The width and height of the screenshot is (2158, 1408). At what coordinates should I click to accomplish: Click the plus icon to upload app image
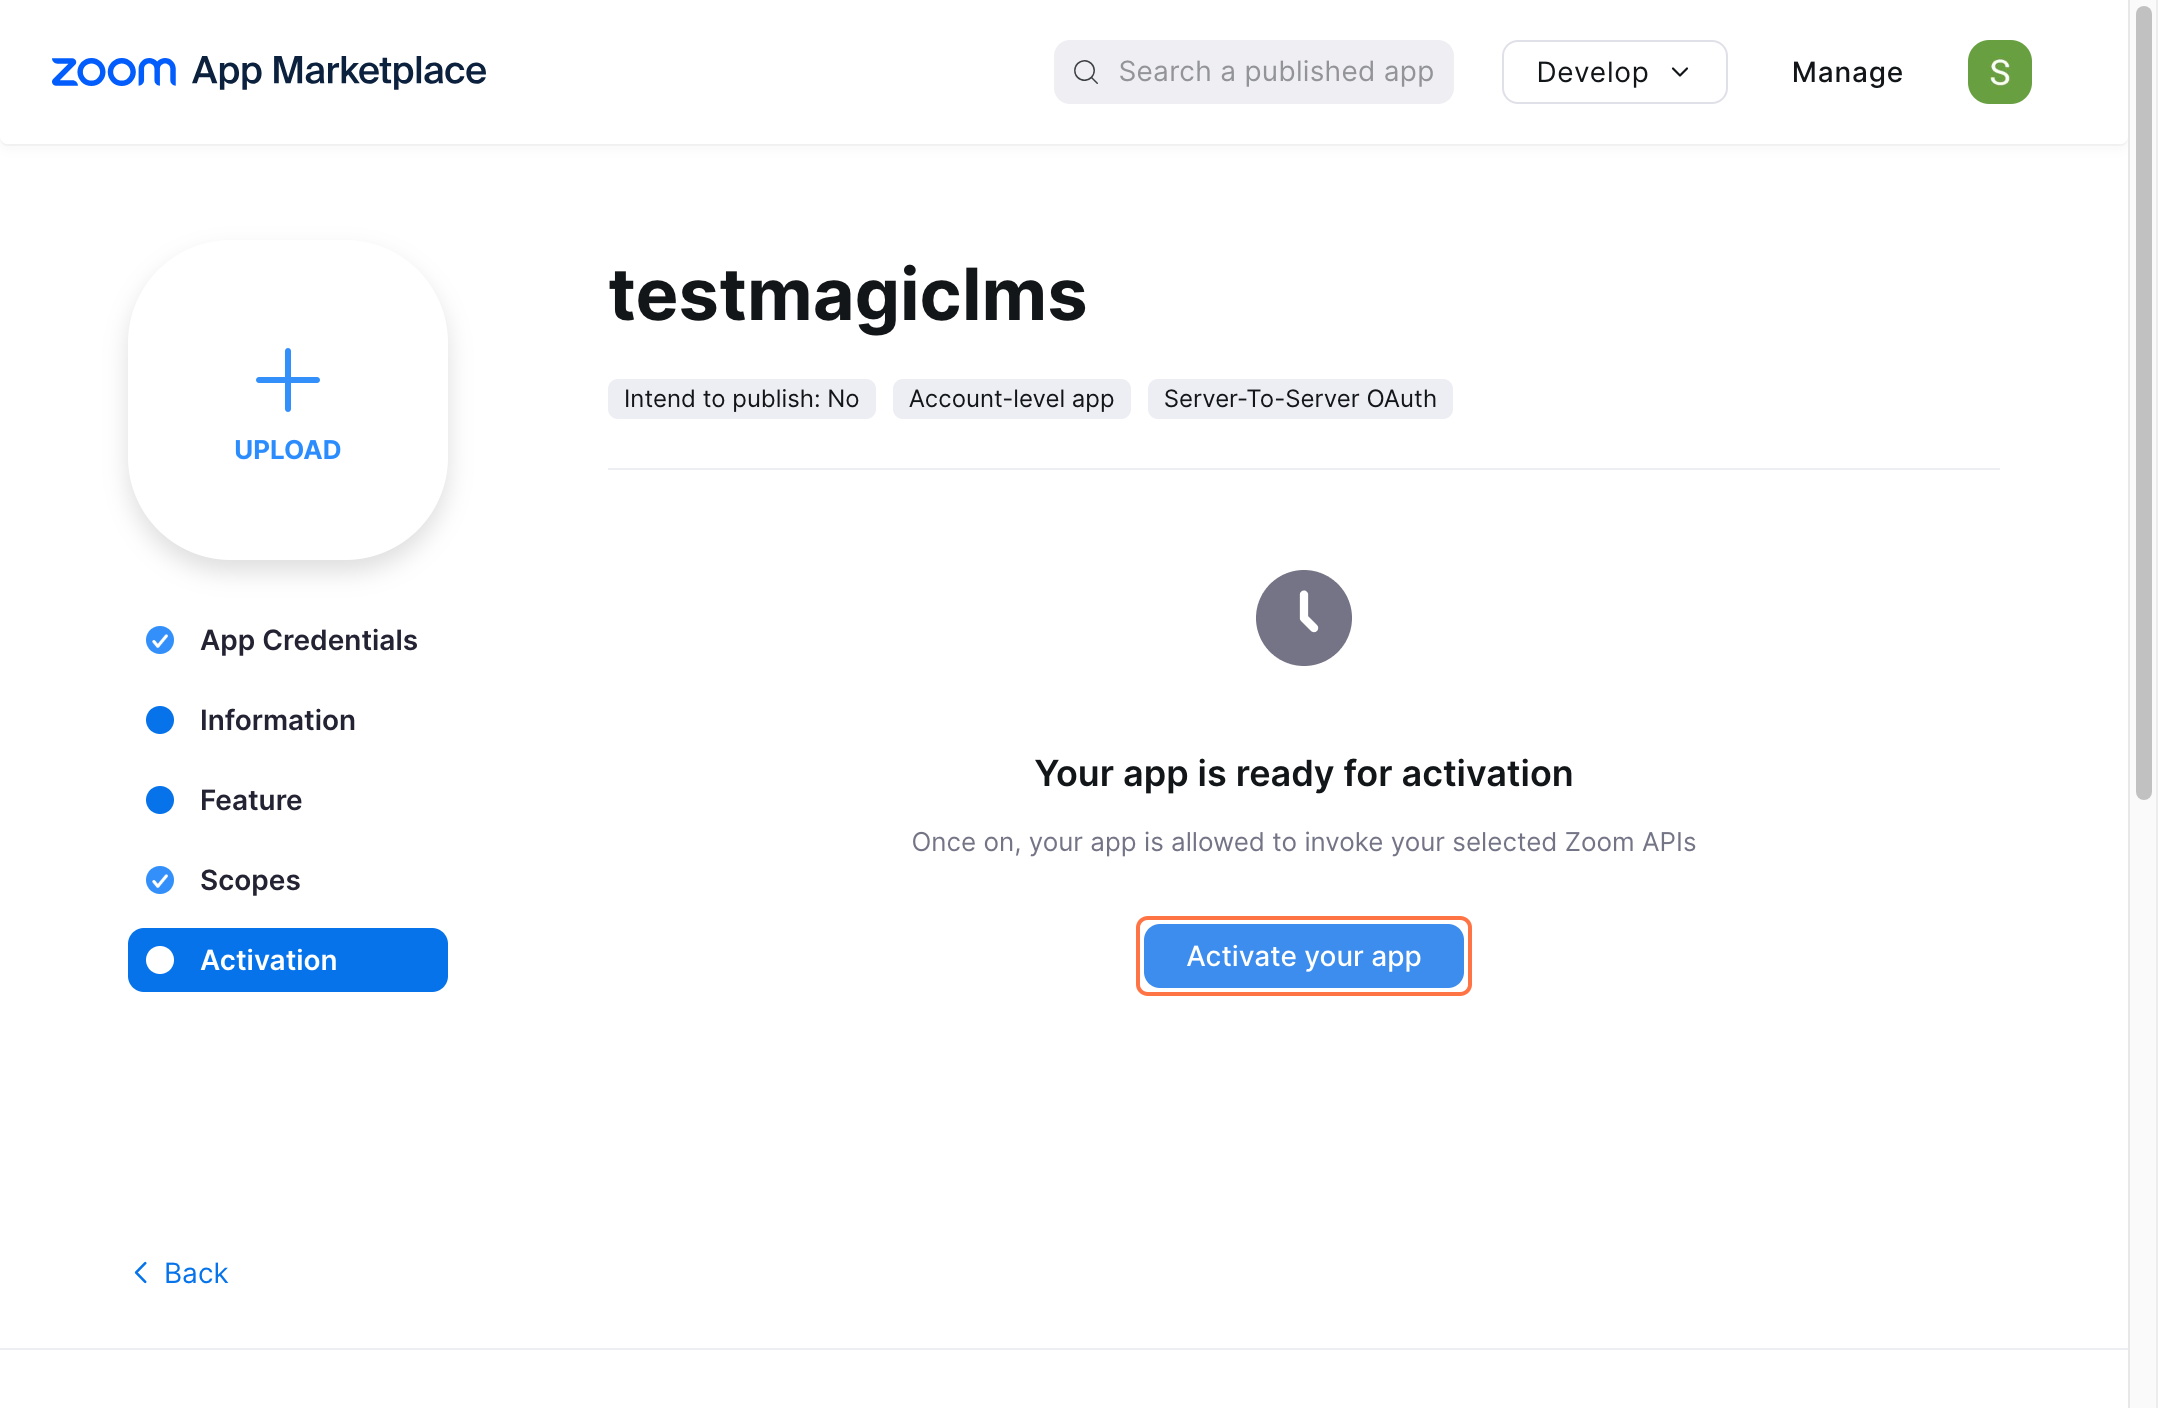[x=288, y=380]
